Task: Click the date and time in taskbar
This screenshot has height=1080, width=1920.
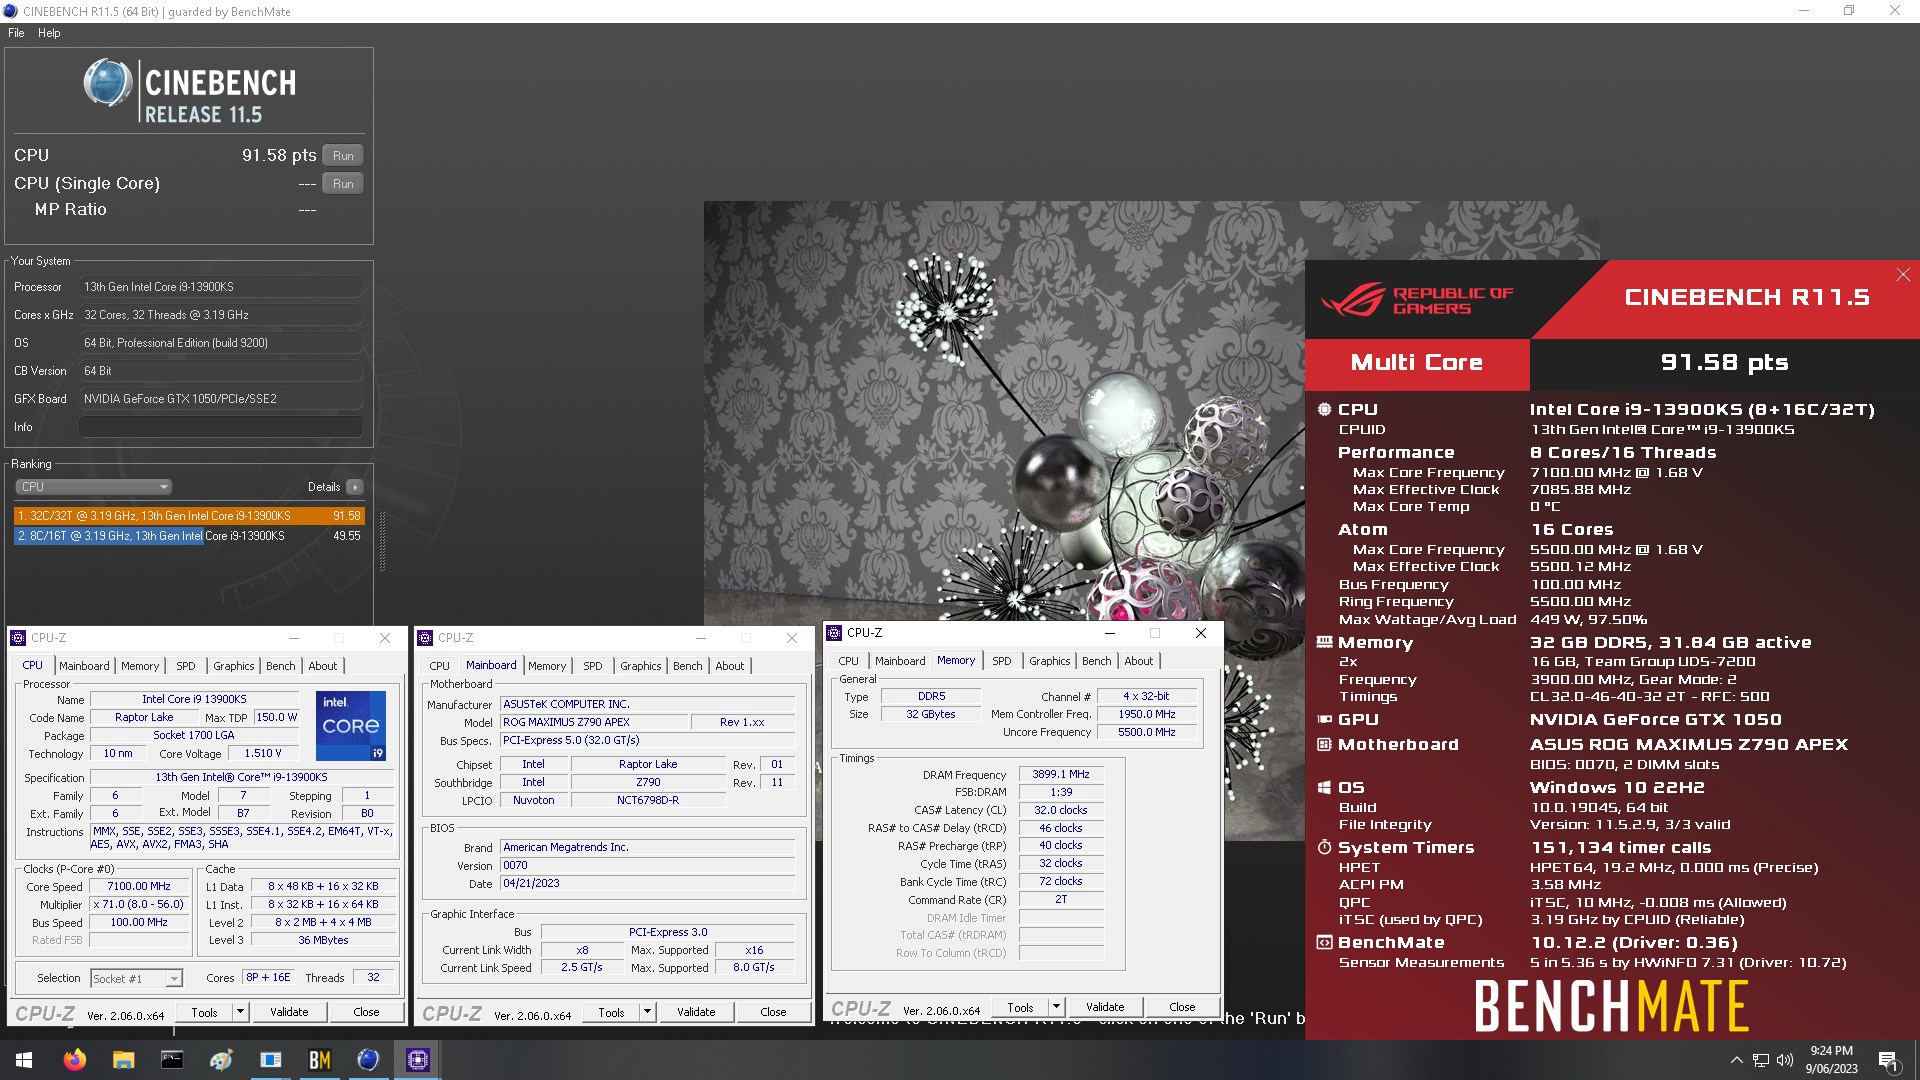Action: click(x=1831, y=1060)
